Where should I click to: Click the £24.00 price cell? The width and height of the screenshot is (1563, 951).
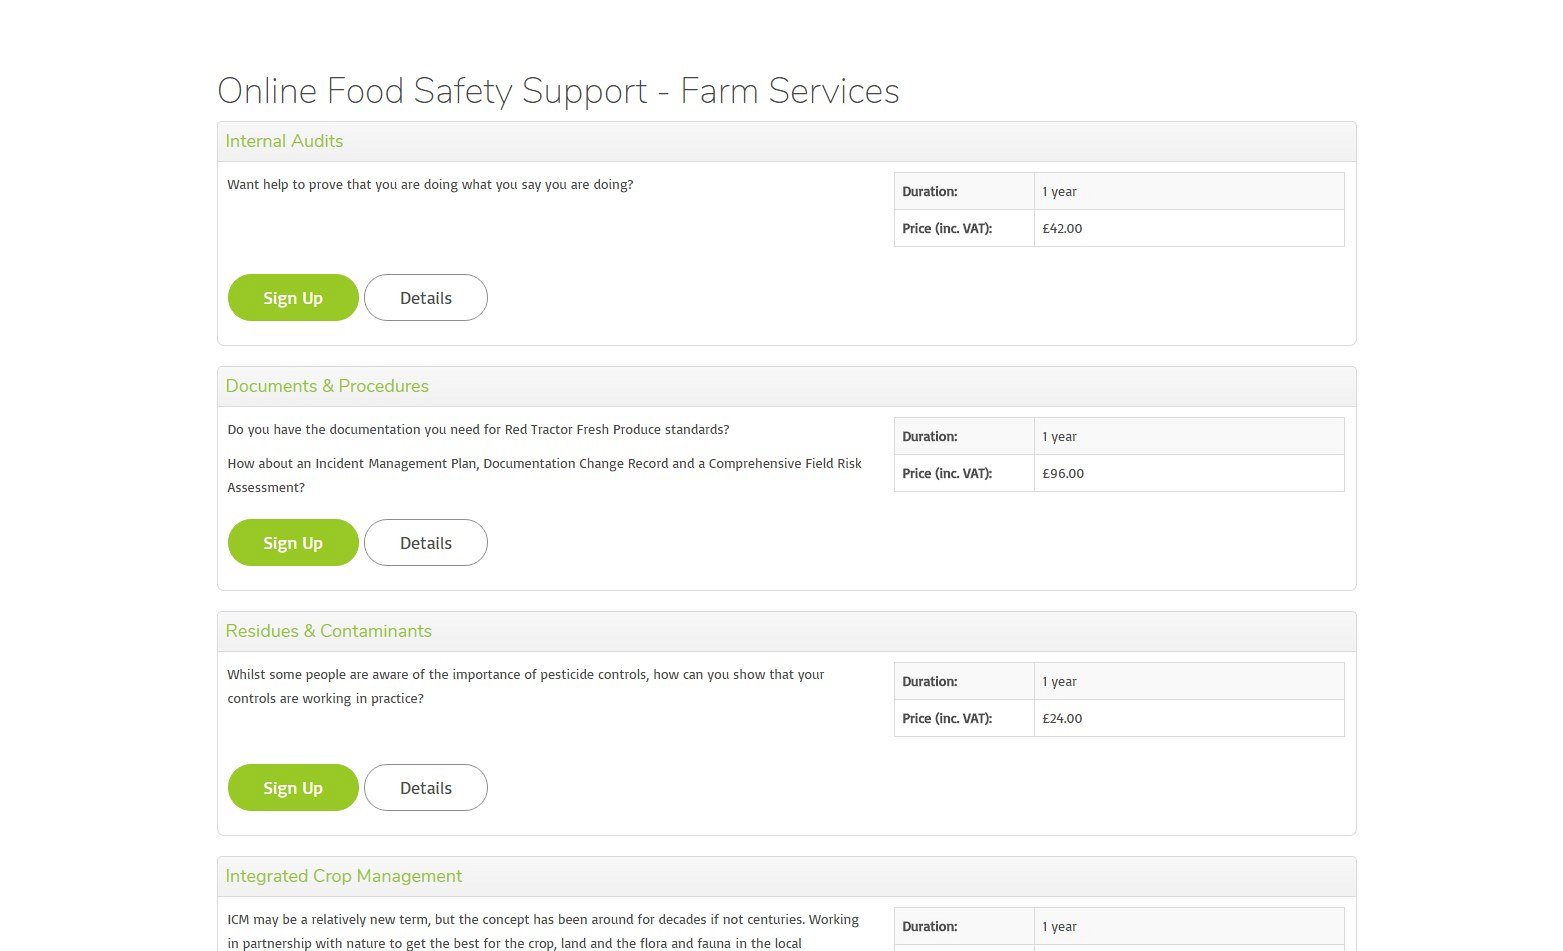1062,718
